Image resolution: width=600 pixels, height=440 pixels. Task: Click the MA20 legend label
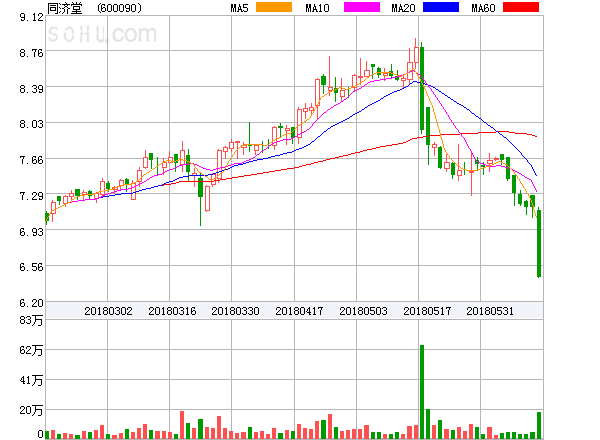pyautogui.click(x=403, y=8)
